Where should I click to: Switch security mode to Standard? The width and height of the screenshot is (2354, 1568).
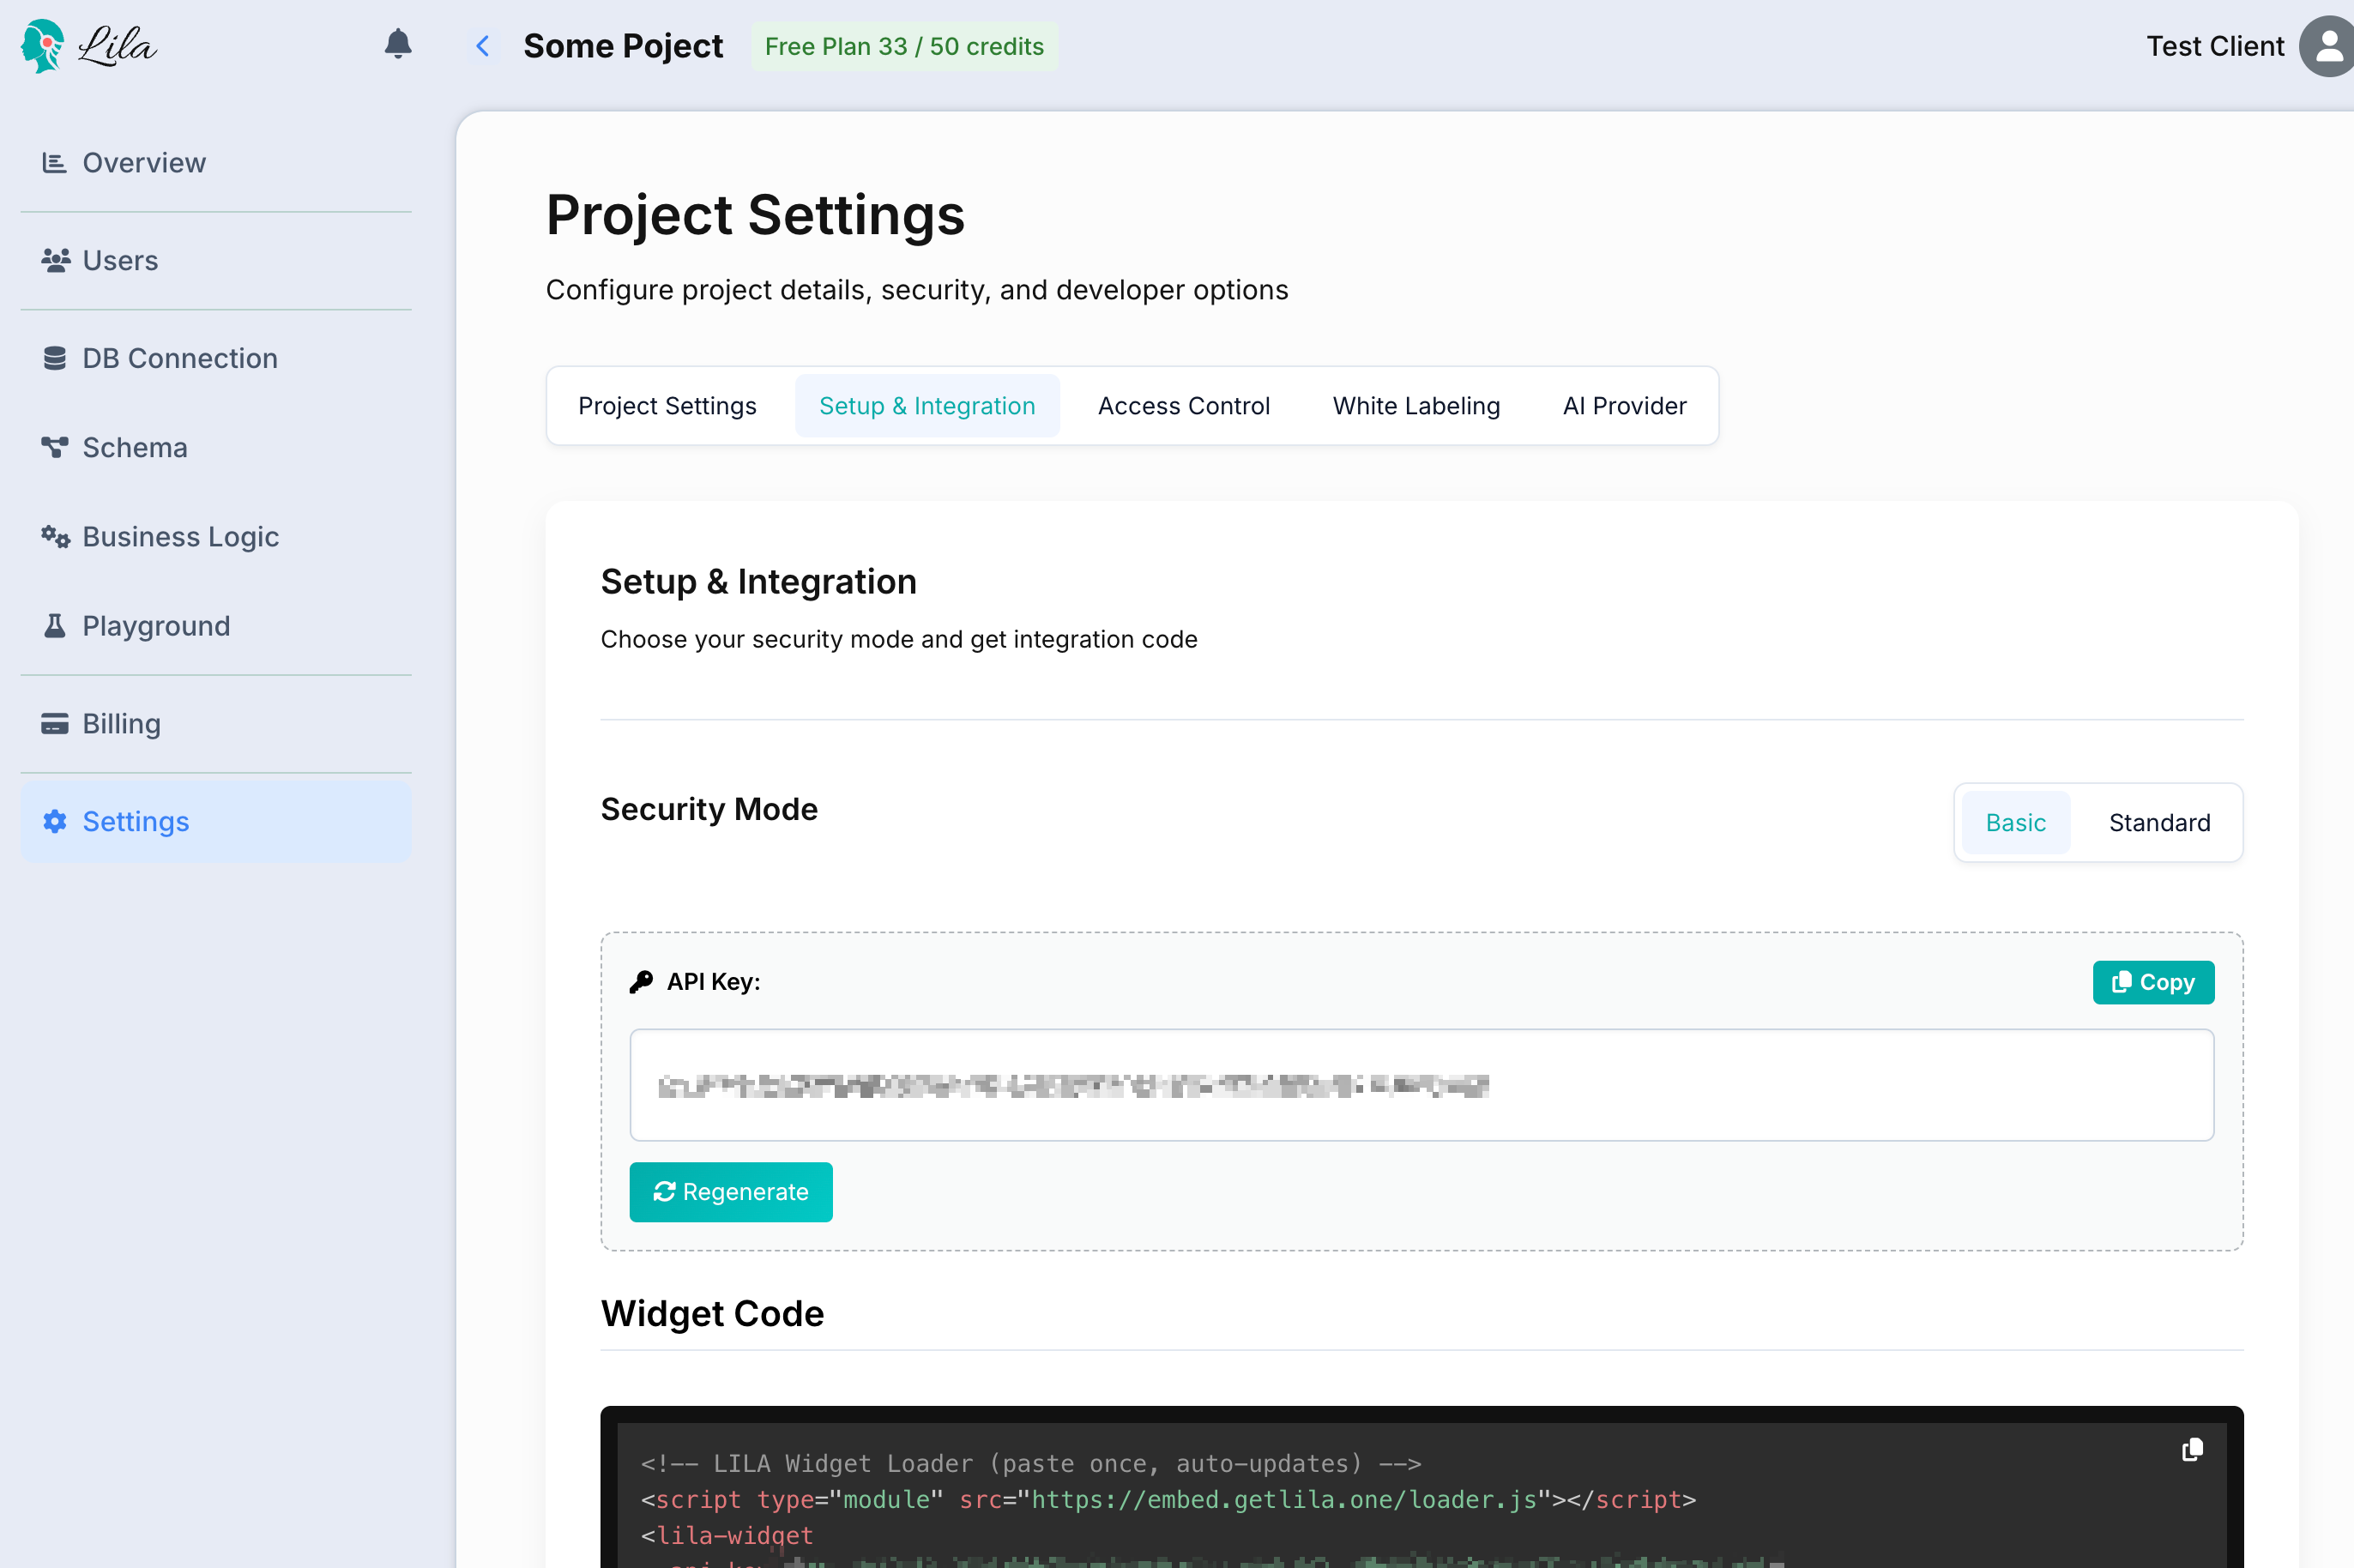pos(2159,823)
